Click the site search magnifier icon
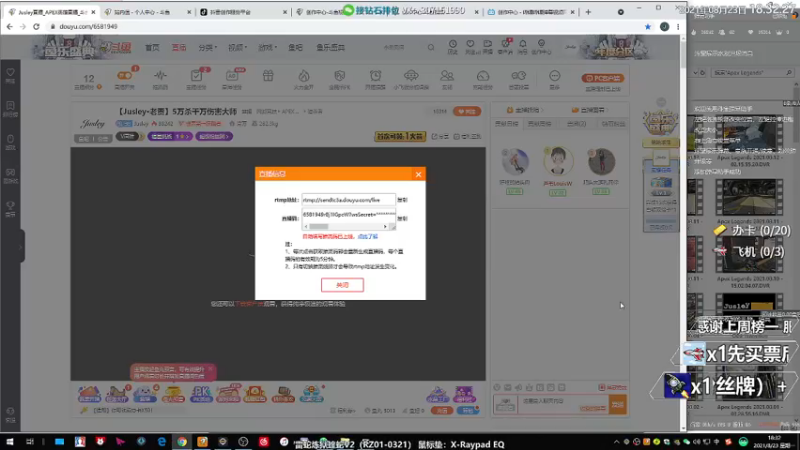 point(431,47)
